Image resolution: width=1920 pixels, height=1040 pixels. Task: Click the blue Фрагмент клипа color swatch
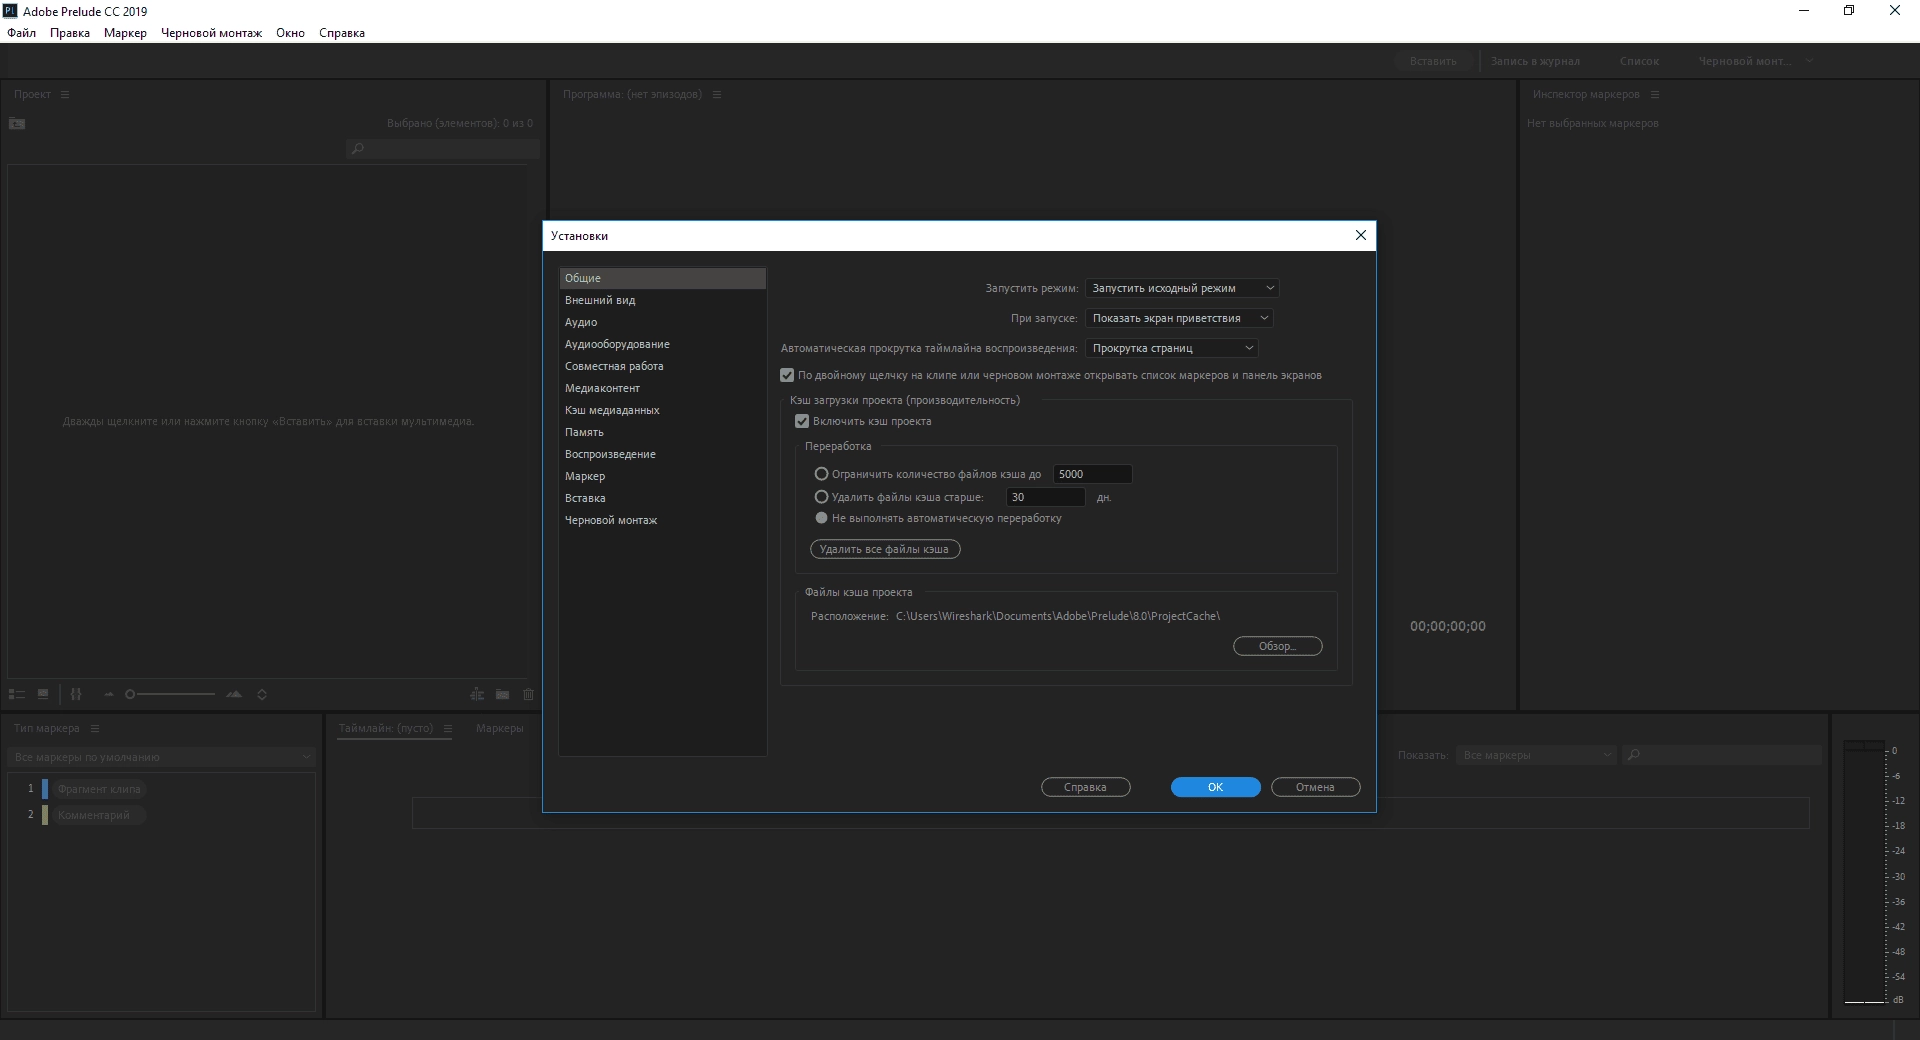pos(45,789)
